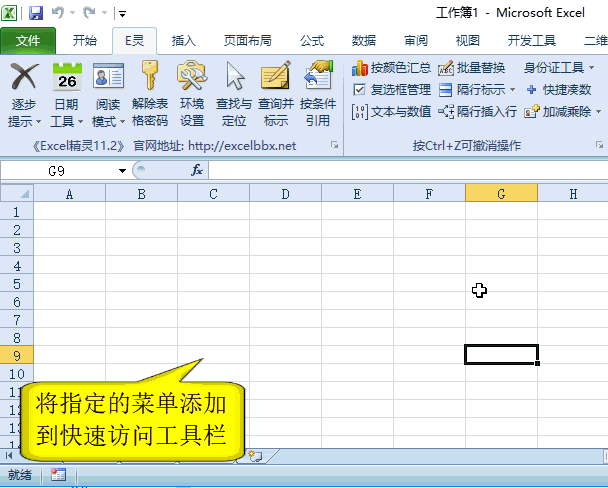Click the Select All corner triangle

pyautogui.click(x=17, y=193)
